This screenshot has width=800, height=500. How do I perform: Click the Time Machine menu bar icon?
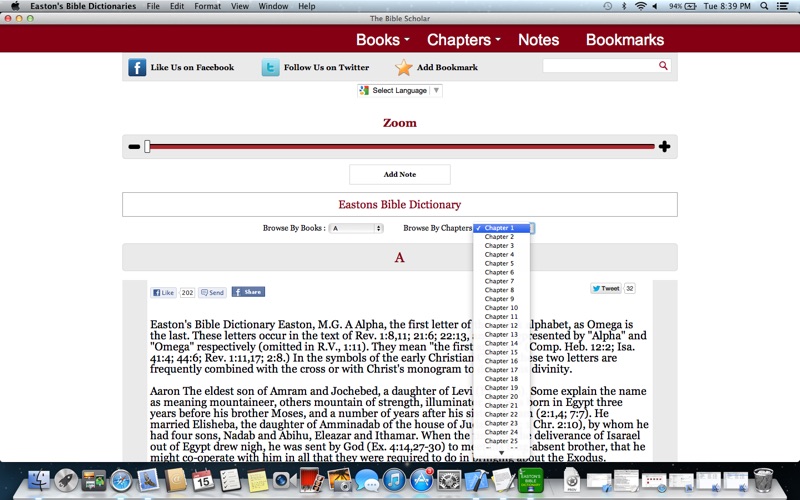pyautogui.click(x=607, y=6)
